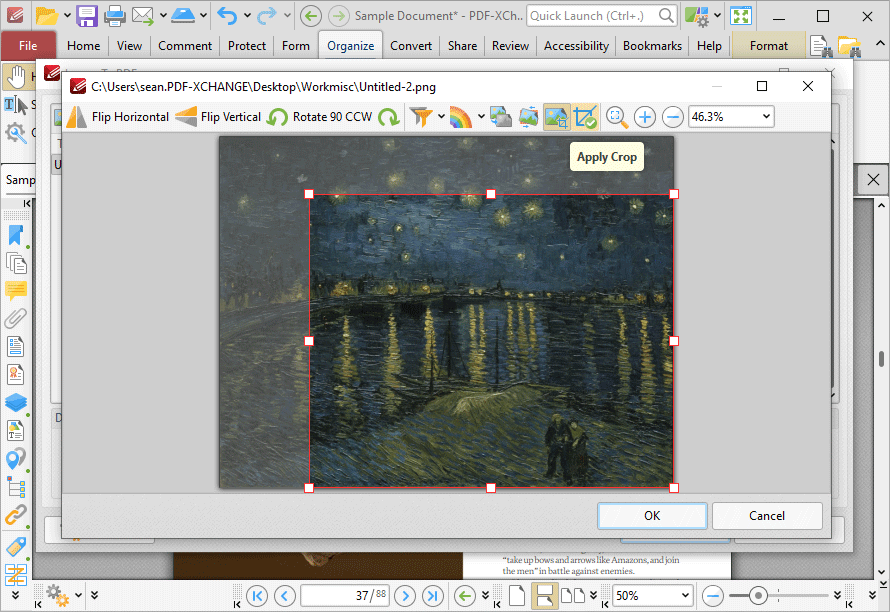890x612 pixels.
Task: Switch to the View ribbon tab
Action: 129,46
